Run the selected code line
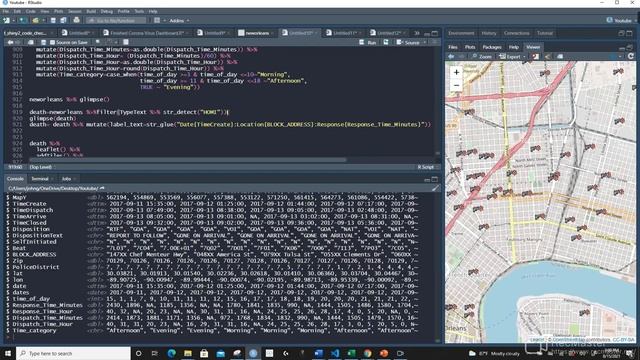Screen dimensions: 640x360 pyautogui.click(x=368, y=42)
